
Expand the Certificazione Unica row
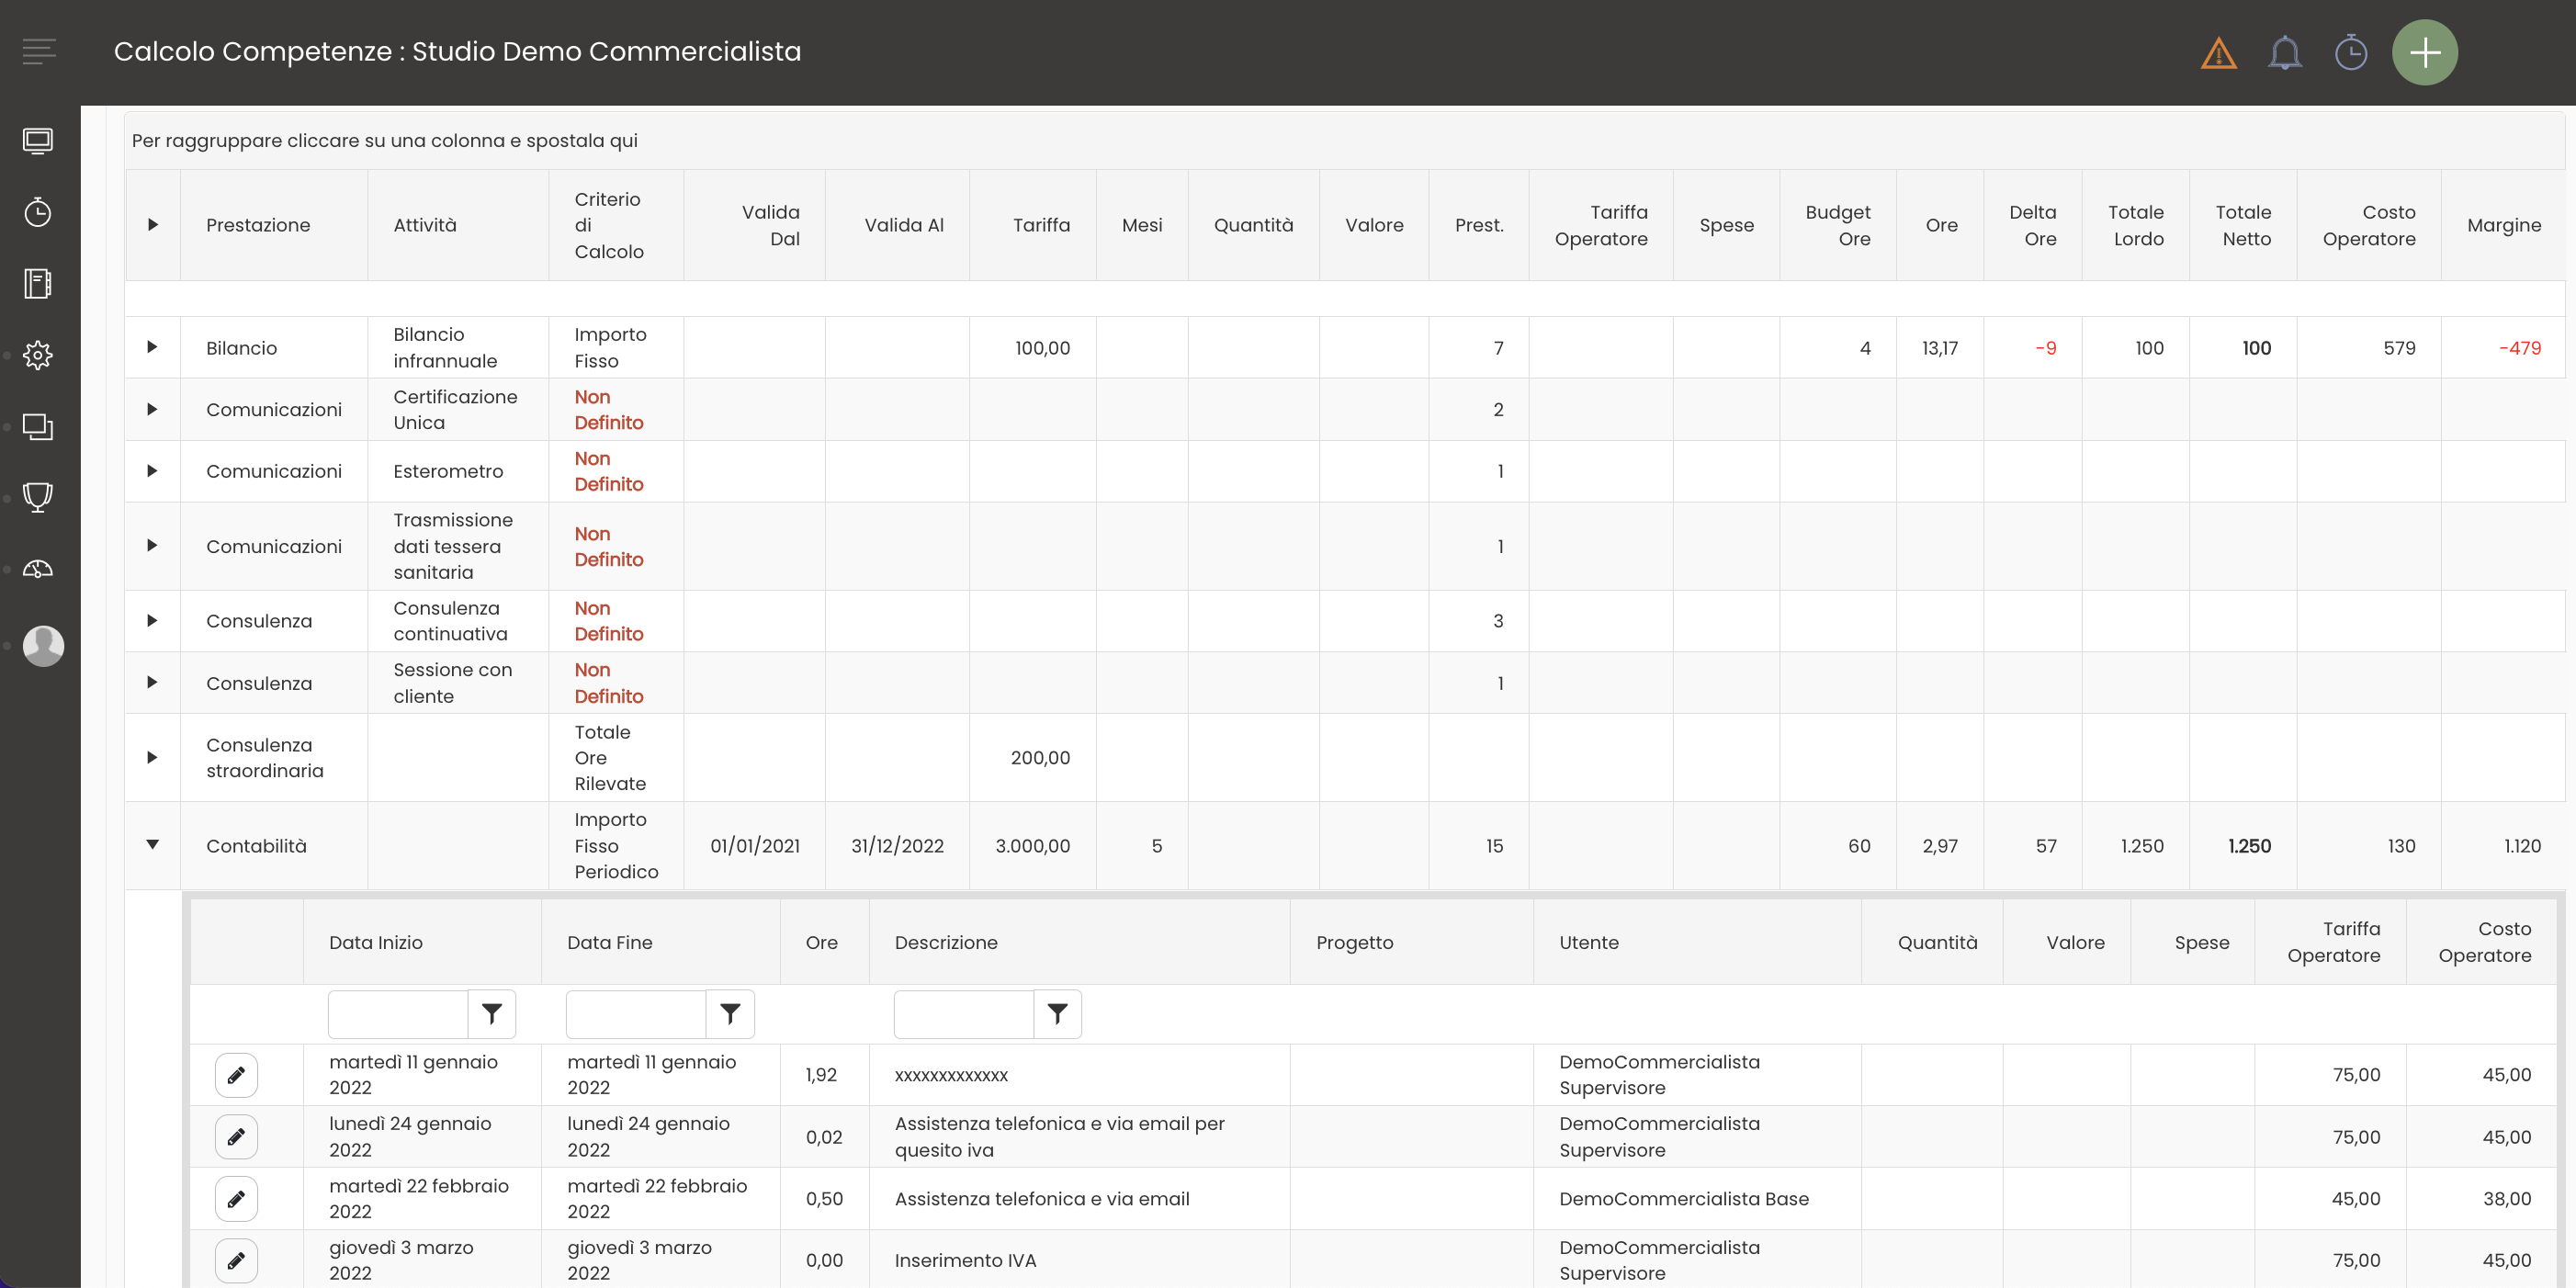pos(152,409)
